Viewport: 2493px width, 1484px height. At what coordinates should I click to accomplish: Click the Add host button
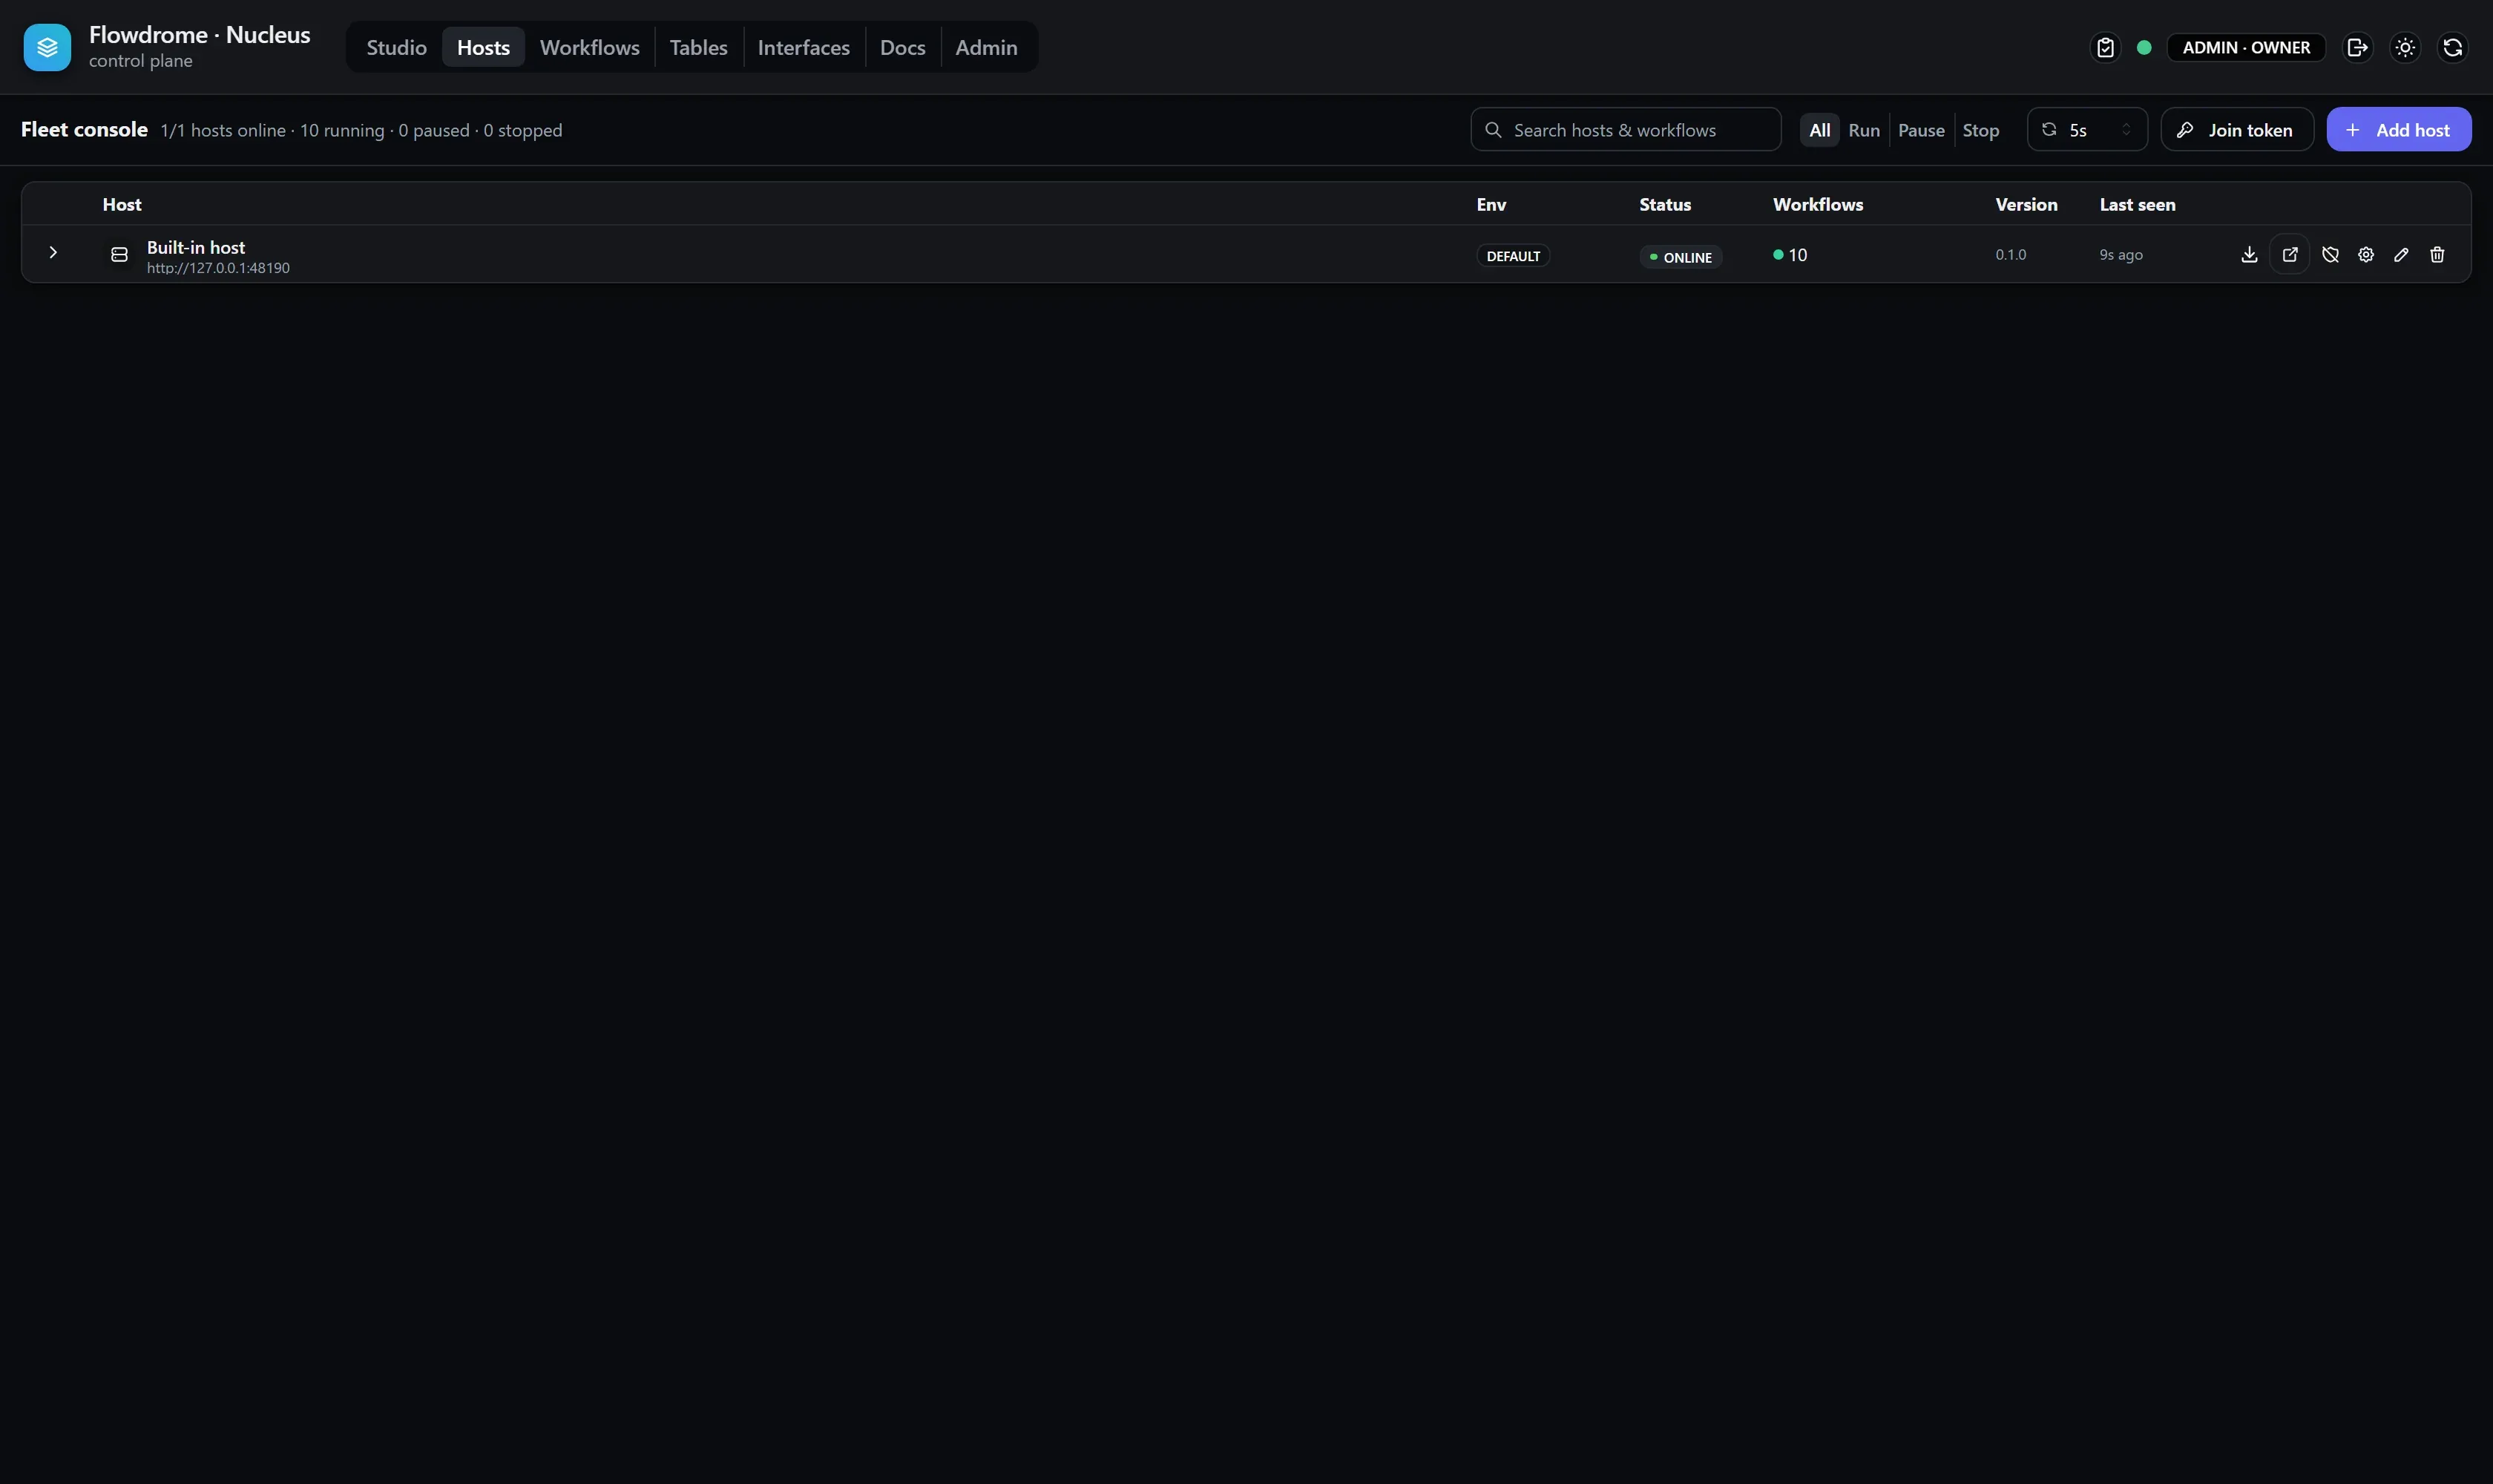point(2398,129)
